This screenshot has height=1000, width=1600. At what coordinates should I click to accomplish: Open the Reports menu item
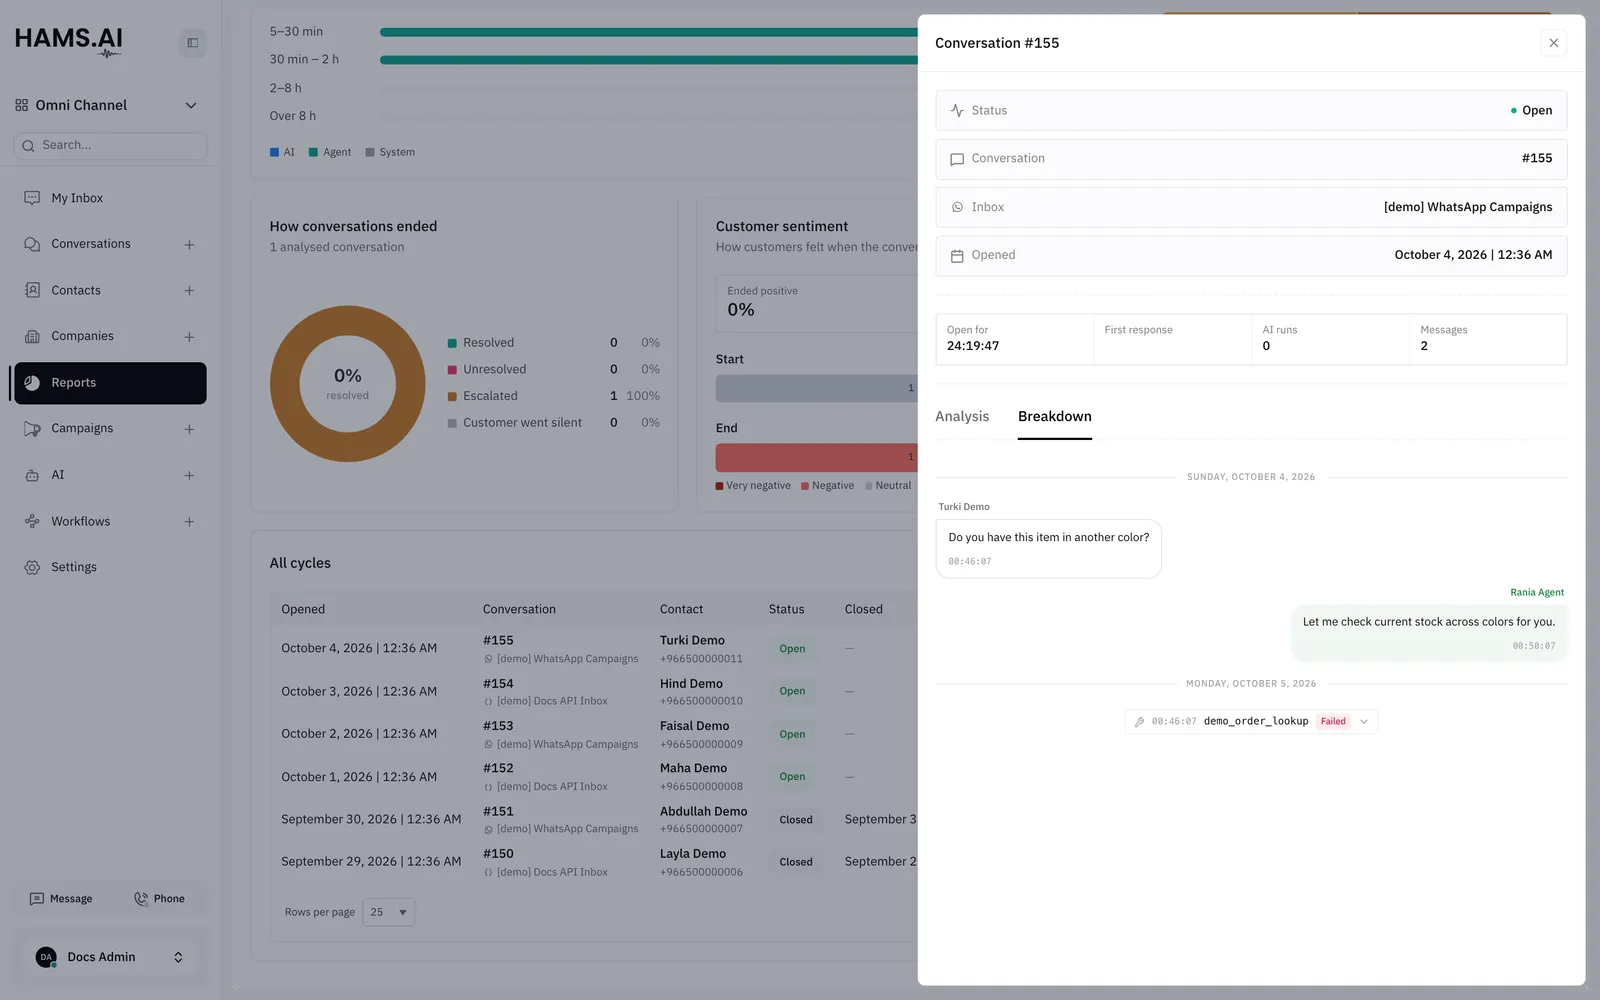[x=110, y=383]
